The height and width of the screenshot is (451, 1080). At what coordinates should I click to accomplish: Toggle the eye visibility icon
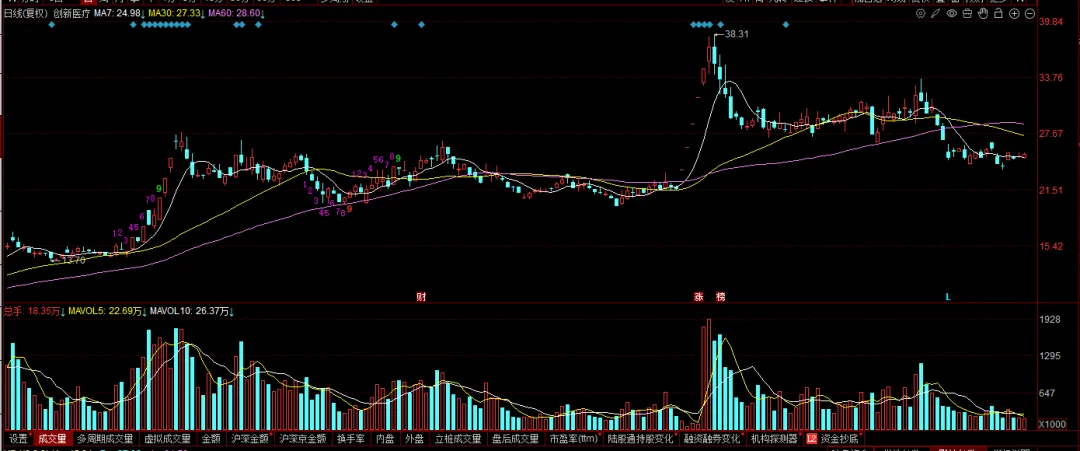click(952, 13)
